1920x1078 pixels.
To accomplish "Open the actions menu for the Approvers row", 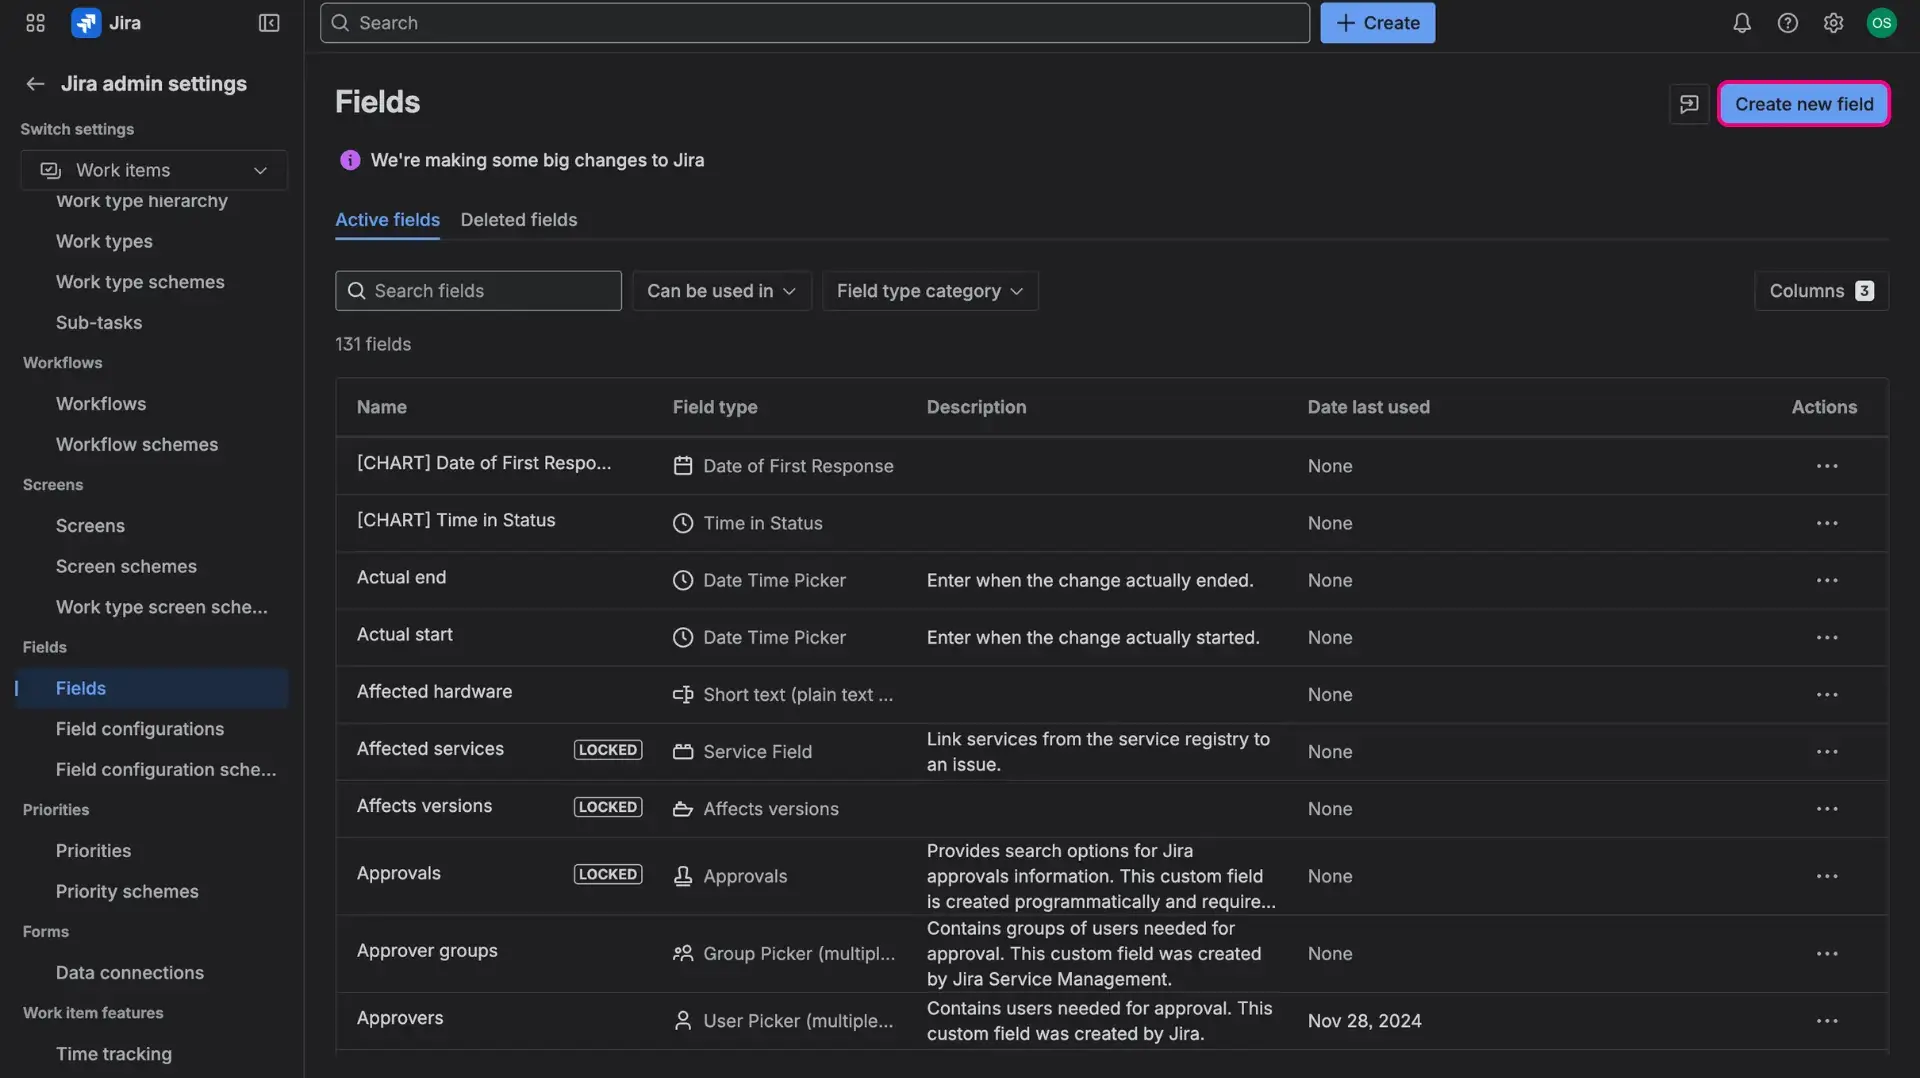I will click(1827, 1020).
